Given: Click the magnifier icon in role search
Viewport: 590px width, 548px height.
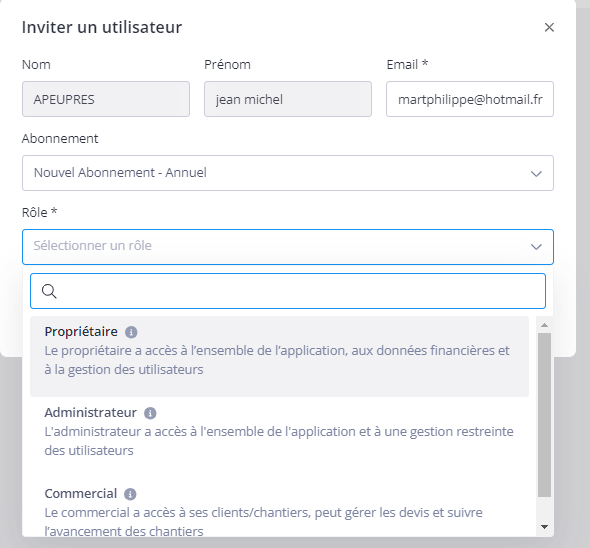Looking at the screenshot, I should point(49,291).
